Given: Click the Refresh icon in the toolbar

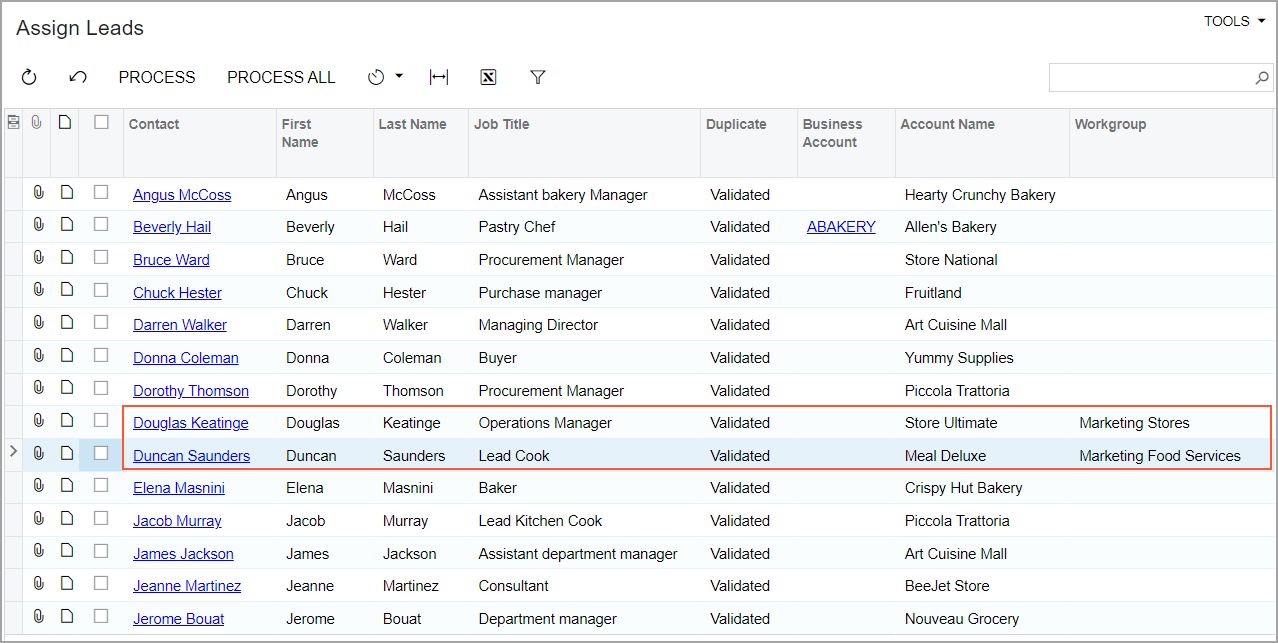Looking at the screenshot, I should [x=29, y=77].
